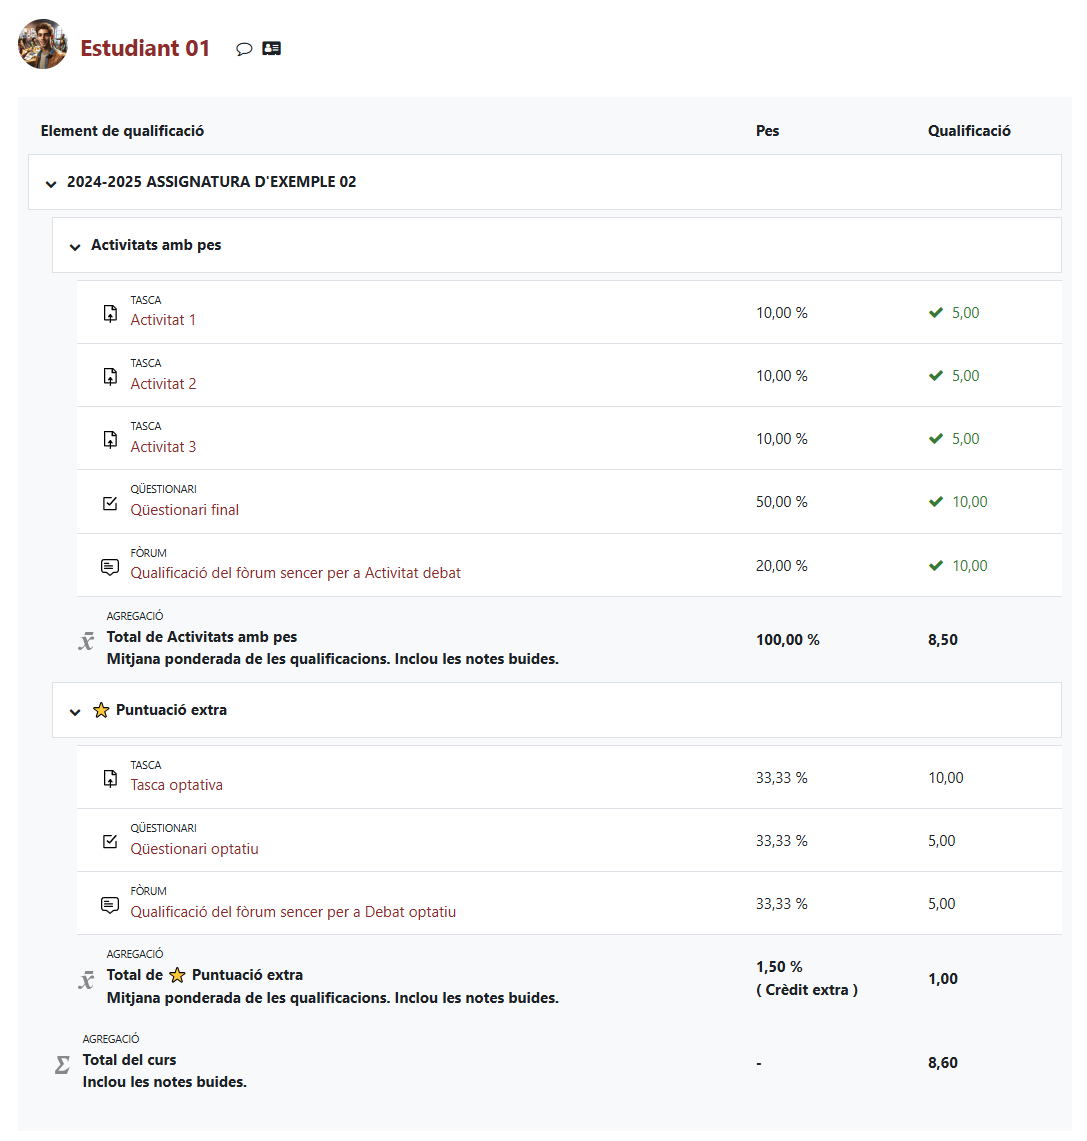Viewport: 1087px width, 1141px height.
Task: Collapse the Puntuació extra section
Action: 75,711
